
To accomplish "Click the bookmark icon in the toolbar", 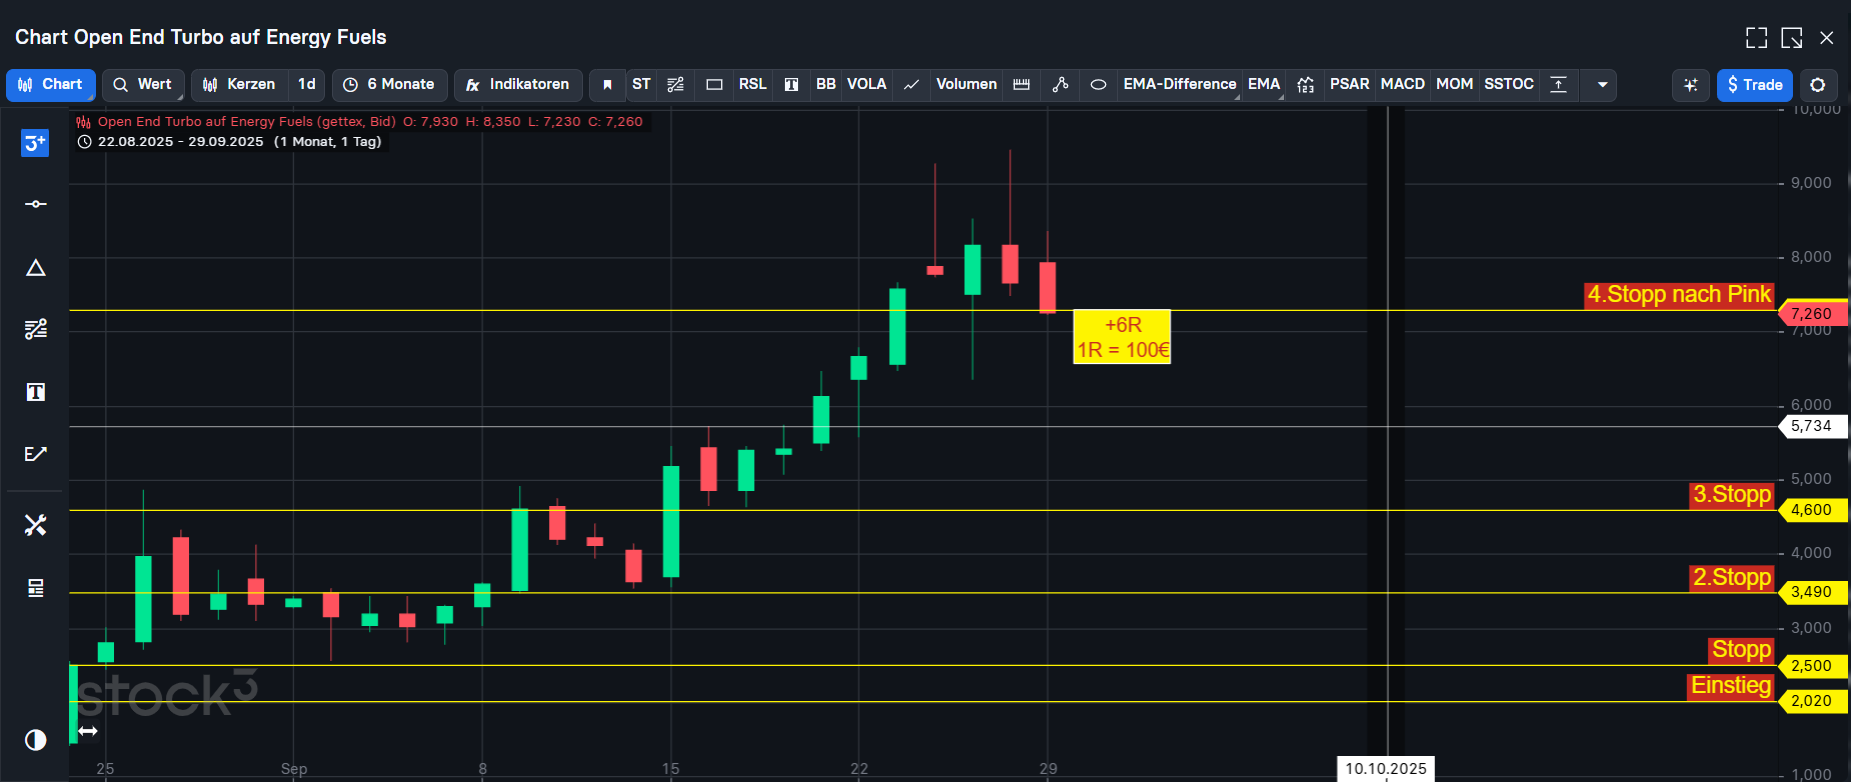I will click(607, 85).
